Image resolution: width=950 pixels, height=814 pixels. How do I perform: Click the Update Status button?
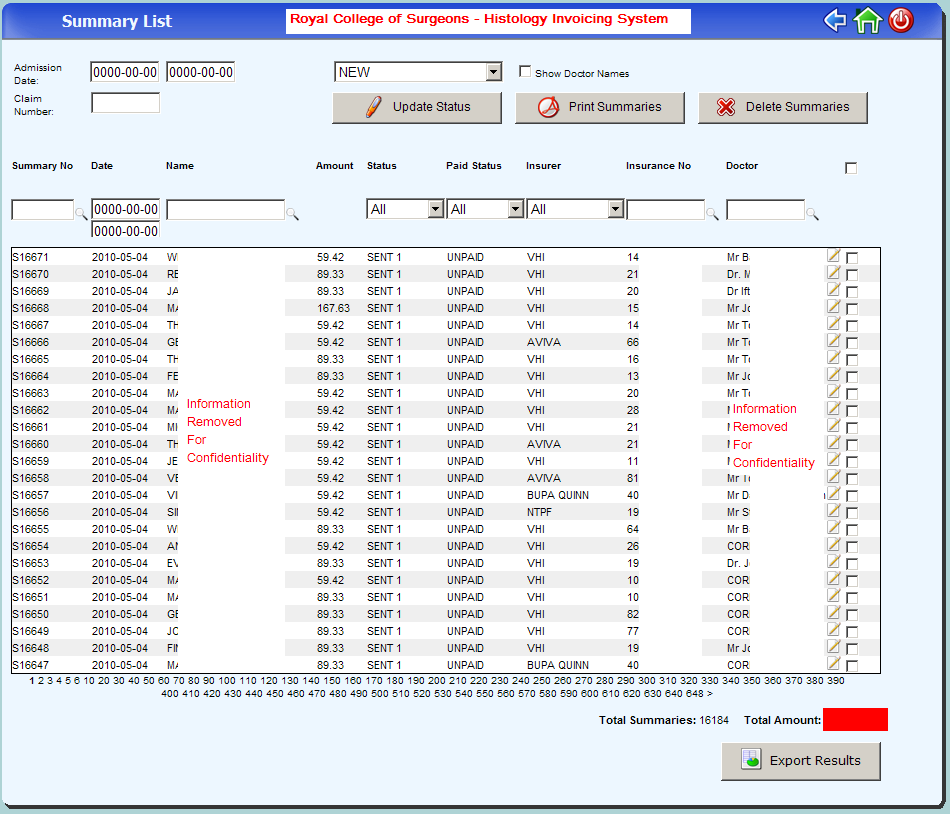(x=417, y=107)
